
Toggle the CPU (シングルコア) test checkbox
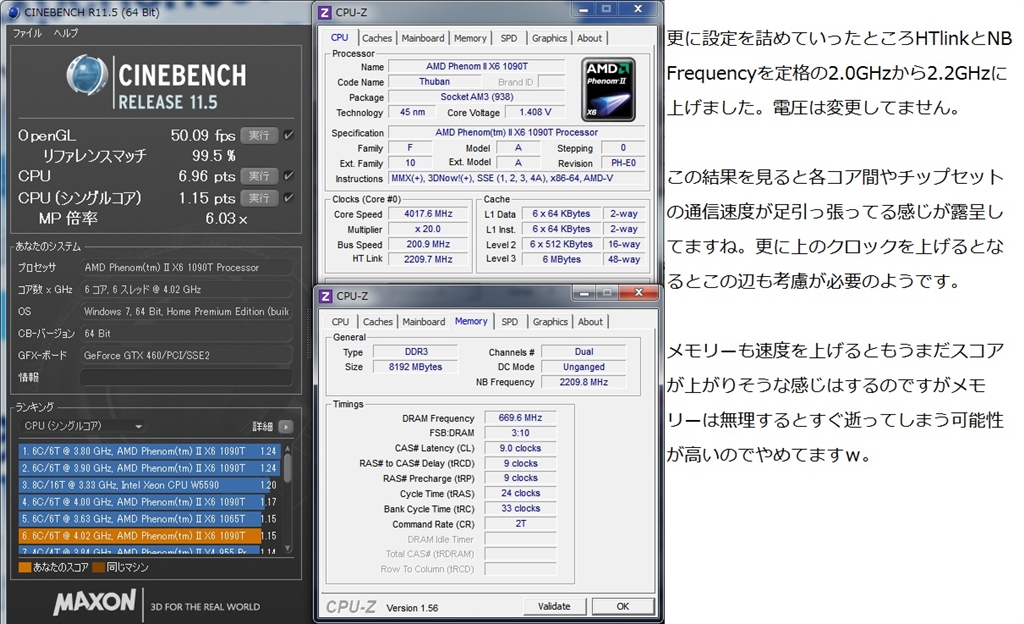pos(289,197)
